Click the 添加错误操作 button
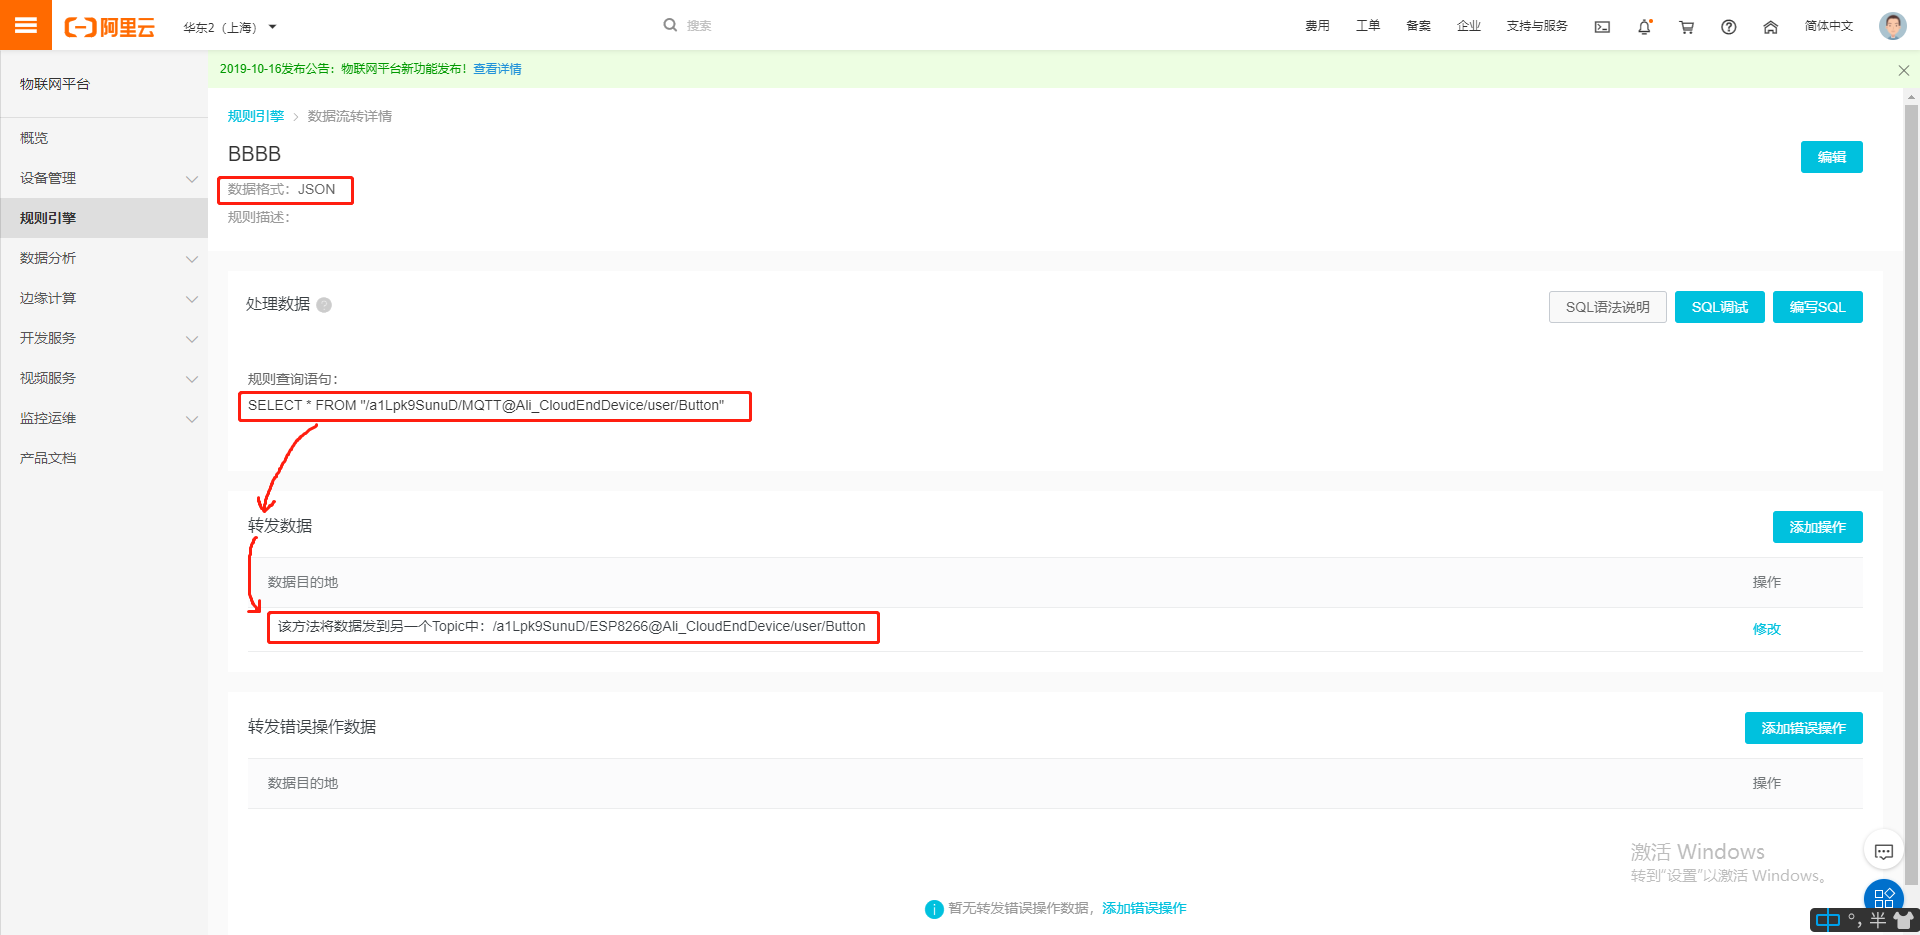 coord(1803,728)
